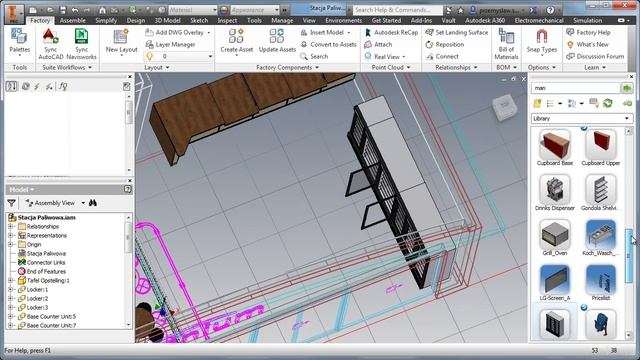Open the Palettes tool
This screenshot has height=360, width=640.
19,42
